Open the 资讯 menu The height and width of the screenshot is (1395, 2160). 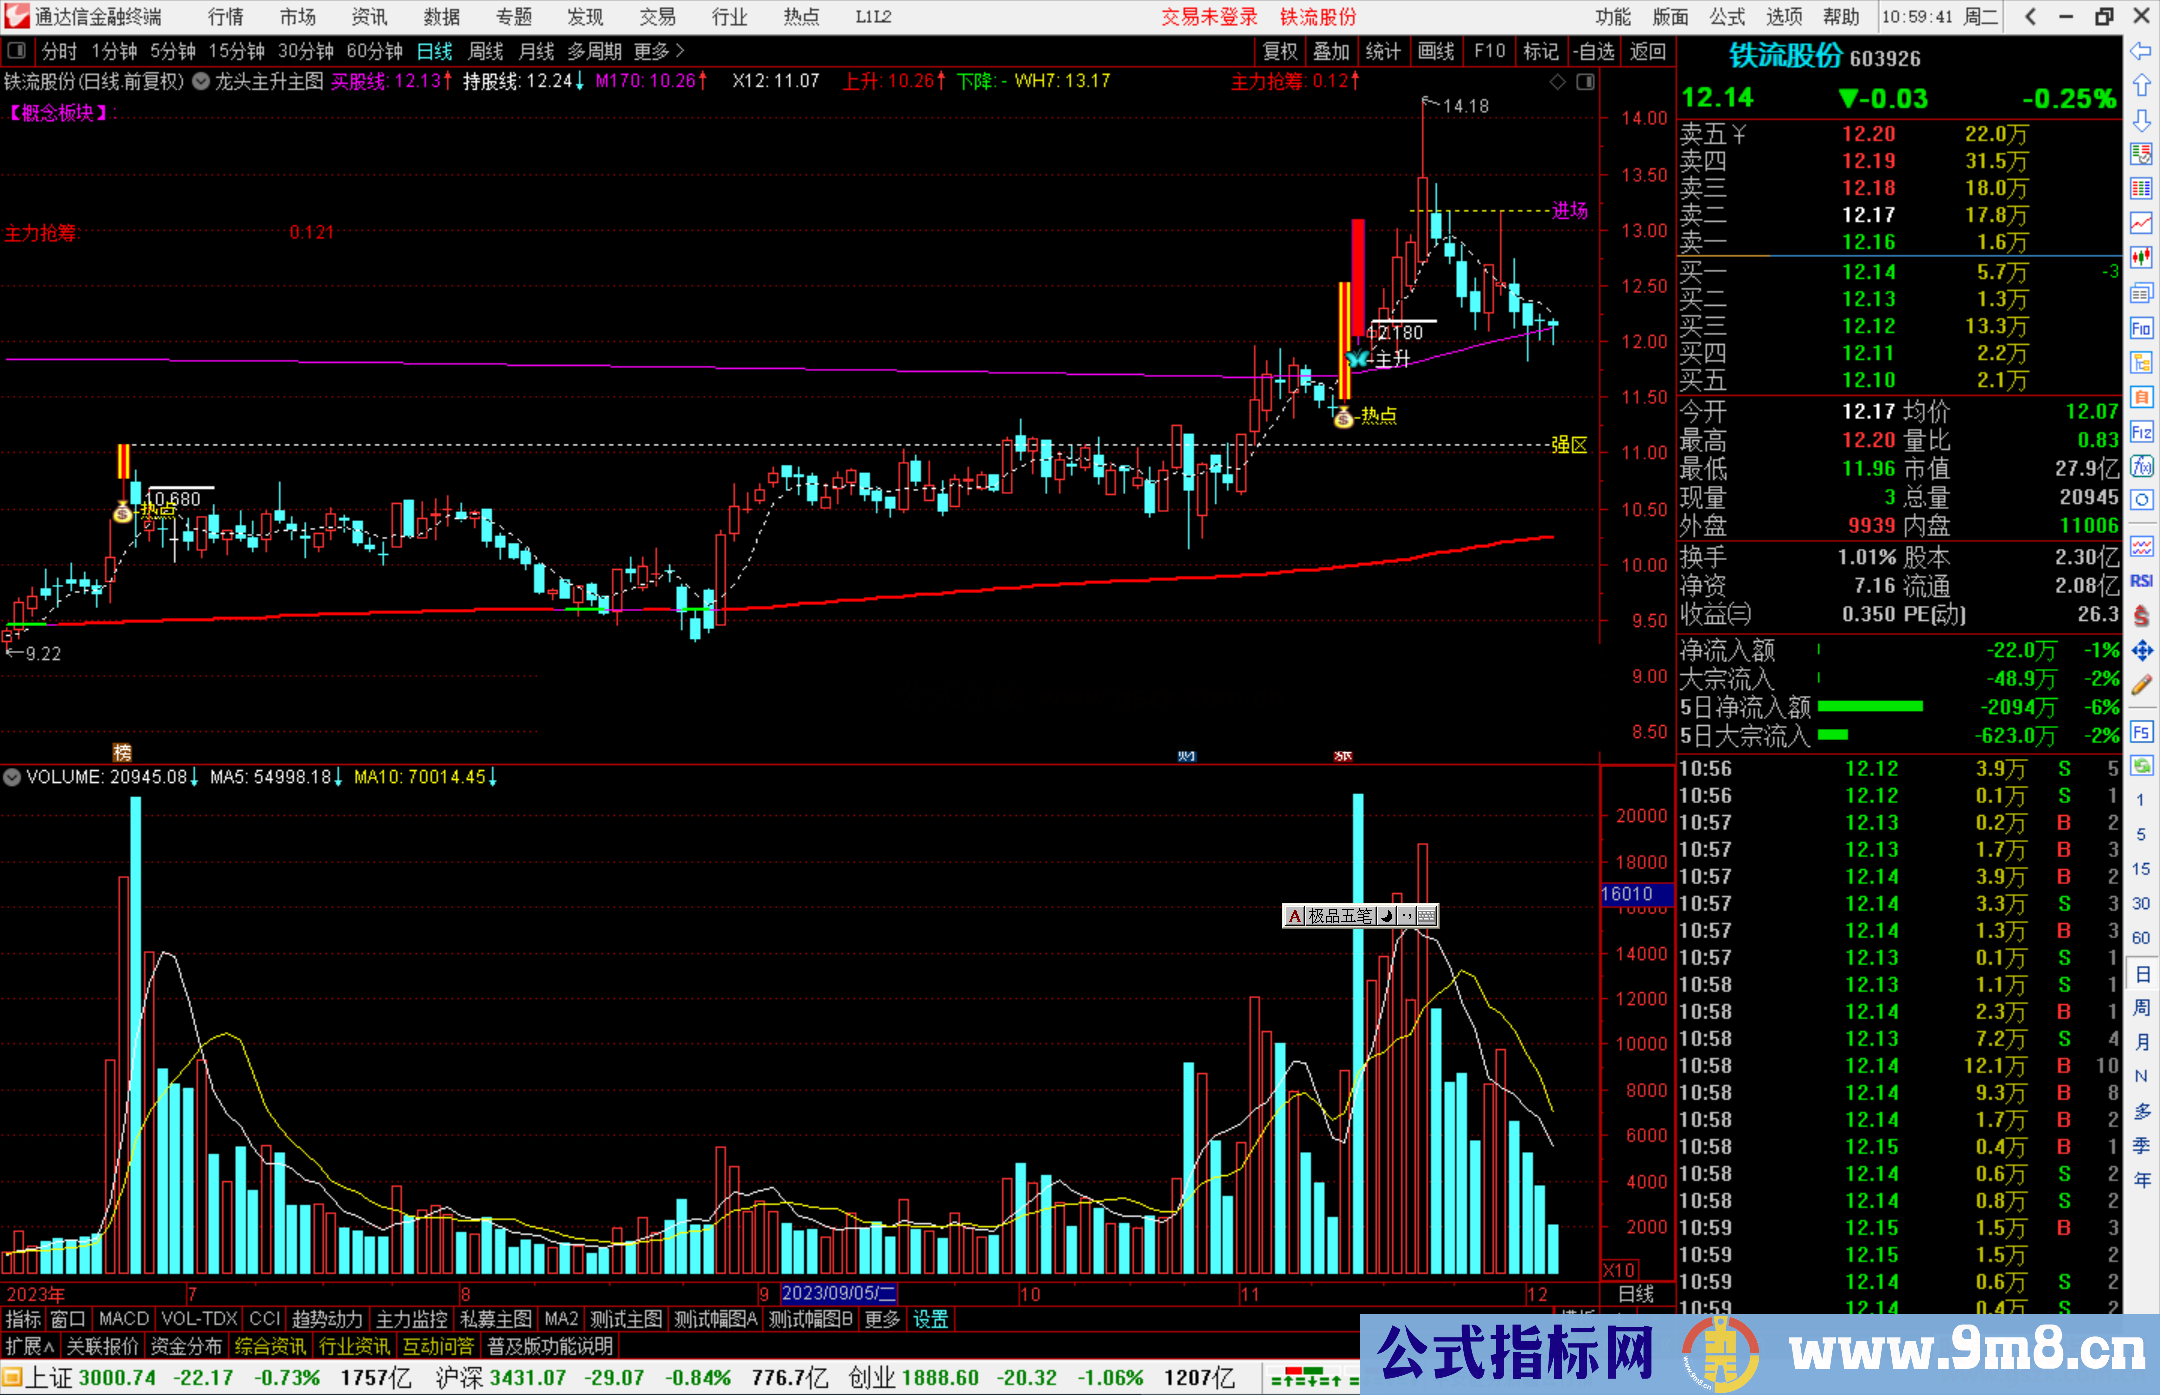369,17
